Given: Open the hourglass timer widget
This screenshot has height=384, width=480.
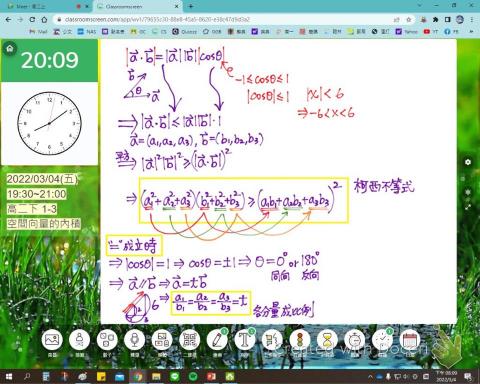Looking at the screenshot, I should pyautogui.click(x=327, y=340).
